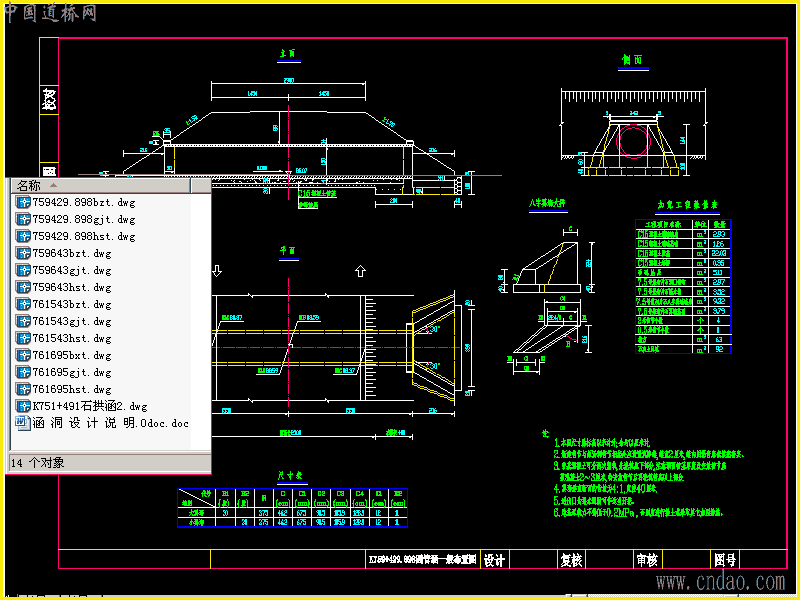Click the DWG icon beside 759429.898bzt.dwg

pos(24,202)
